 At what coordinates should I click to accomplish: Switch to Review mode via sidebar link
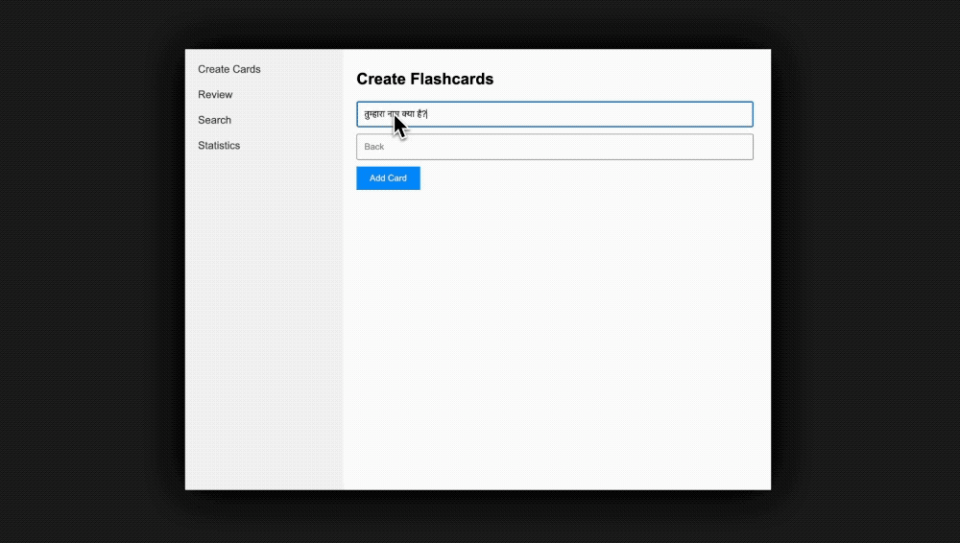tap(215, 95)
